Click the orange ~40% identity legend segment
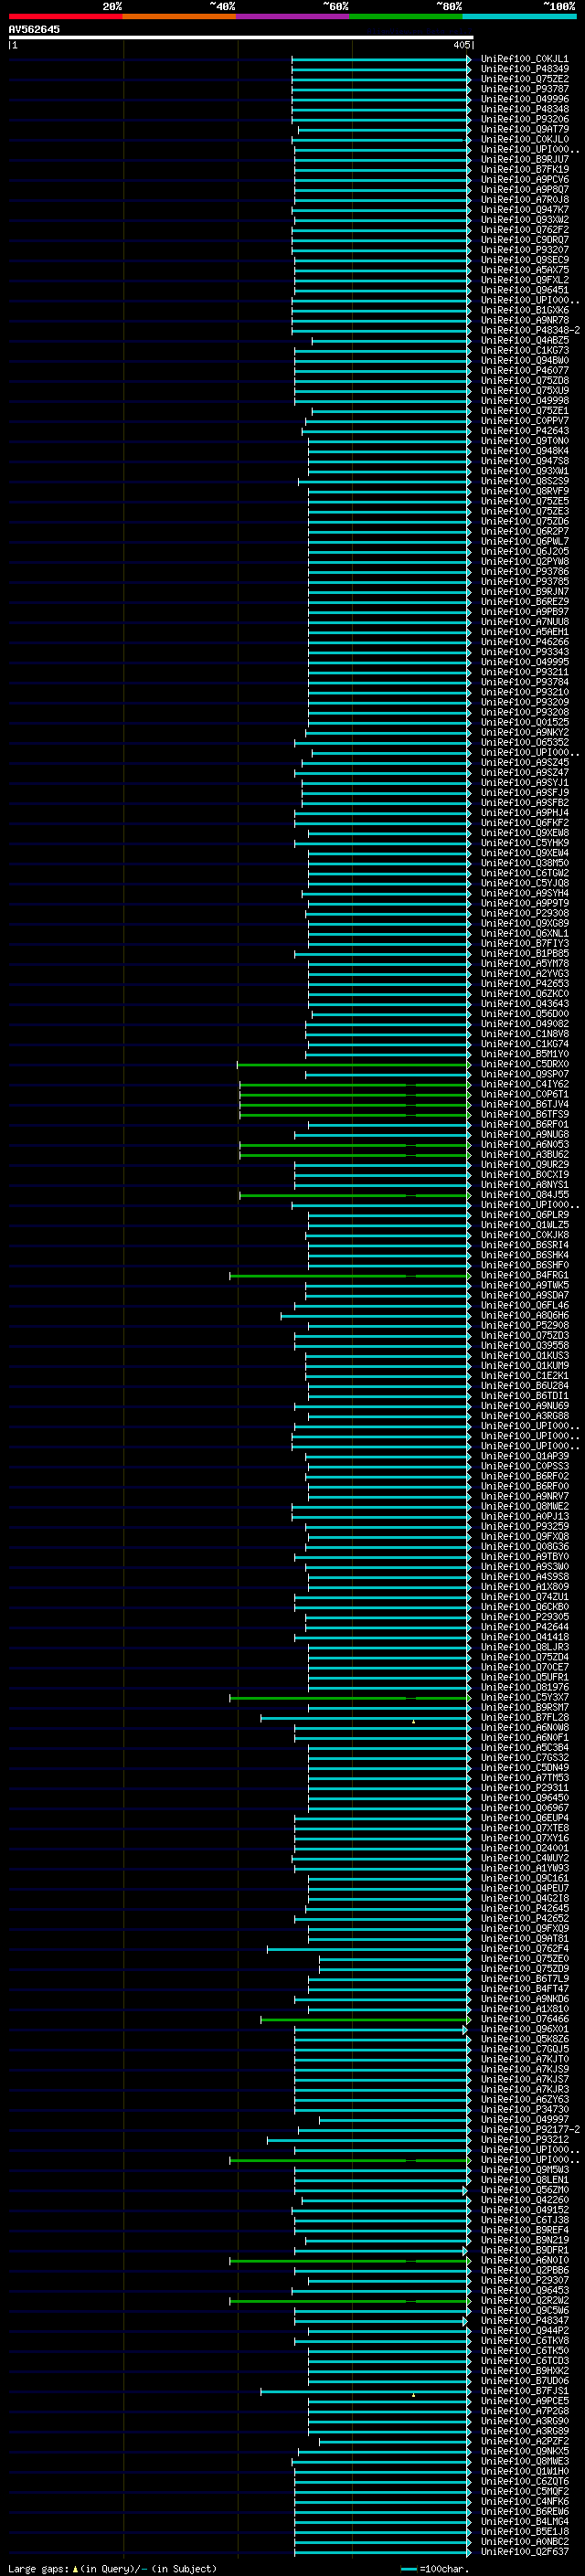This screenshot has height=2576, width=585. click(x=180, y=16)
